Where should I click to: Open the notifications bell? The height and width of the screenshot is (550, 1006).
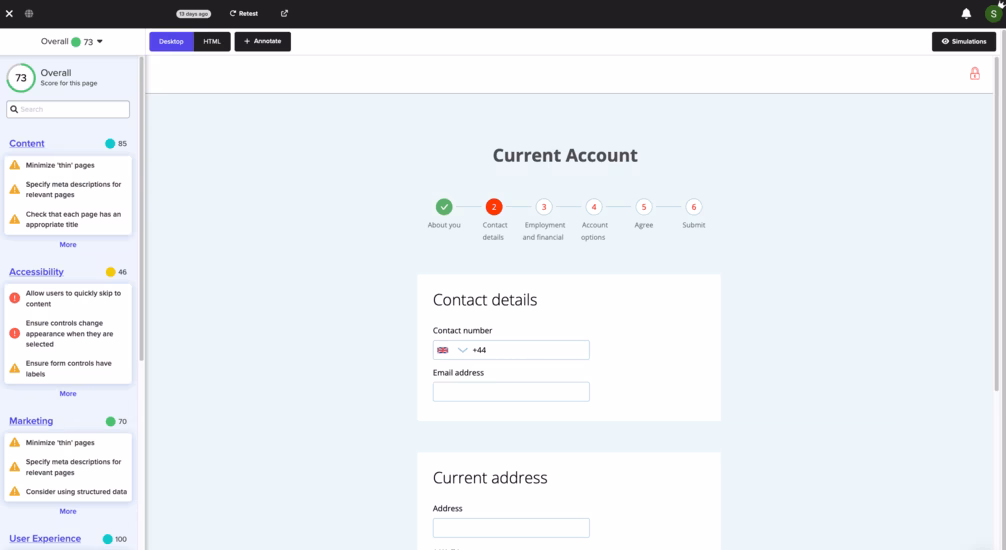click(x=966, y=14)
